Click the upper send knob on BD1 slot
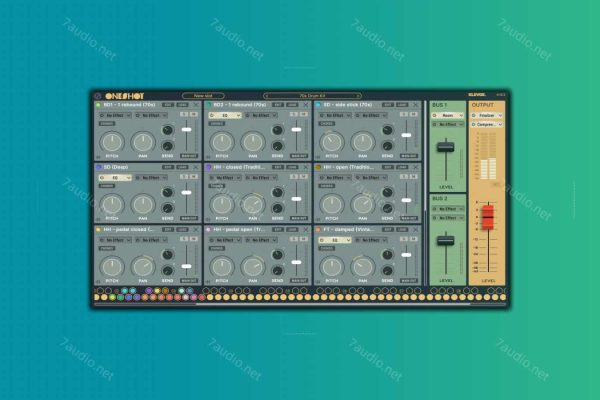 [x=167, y=130]
